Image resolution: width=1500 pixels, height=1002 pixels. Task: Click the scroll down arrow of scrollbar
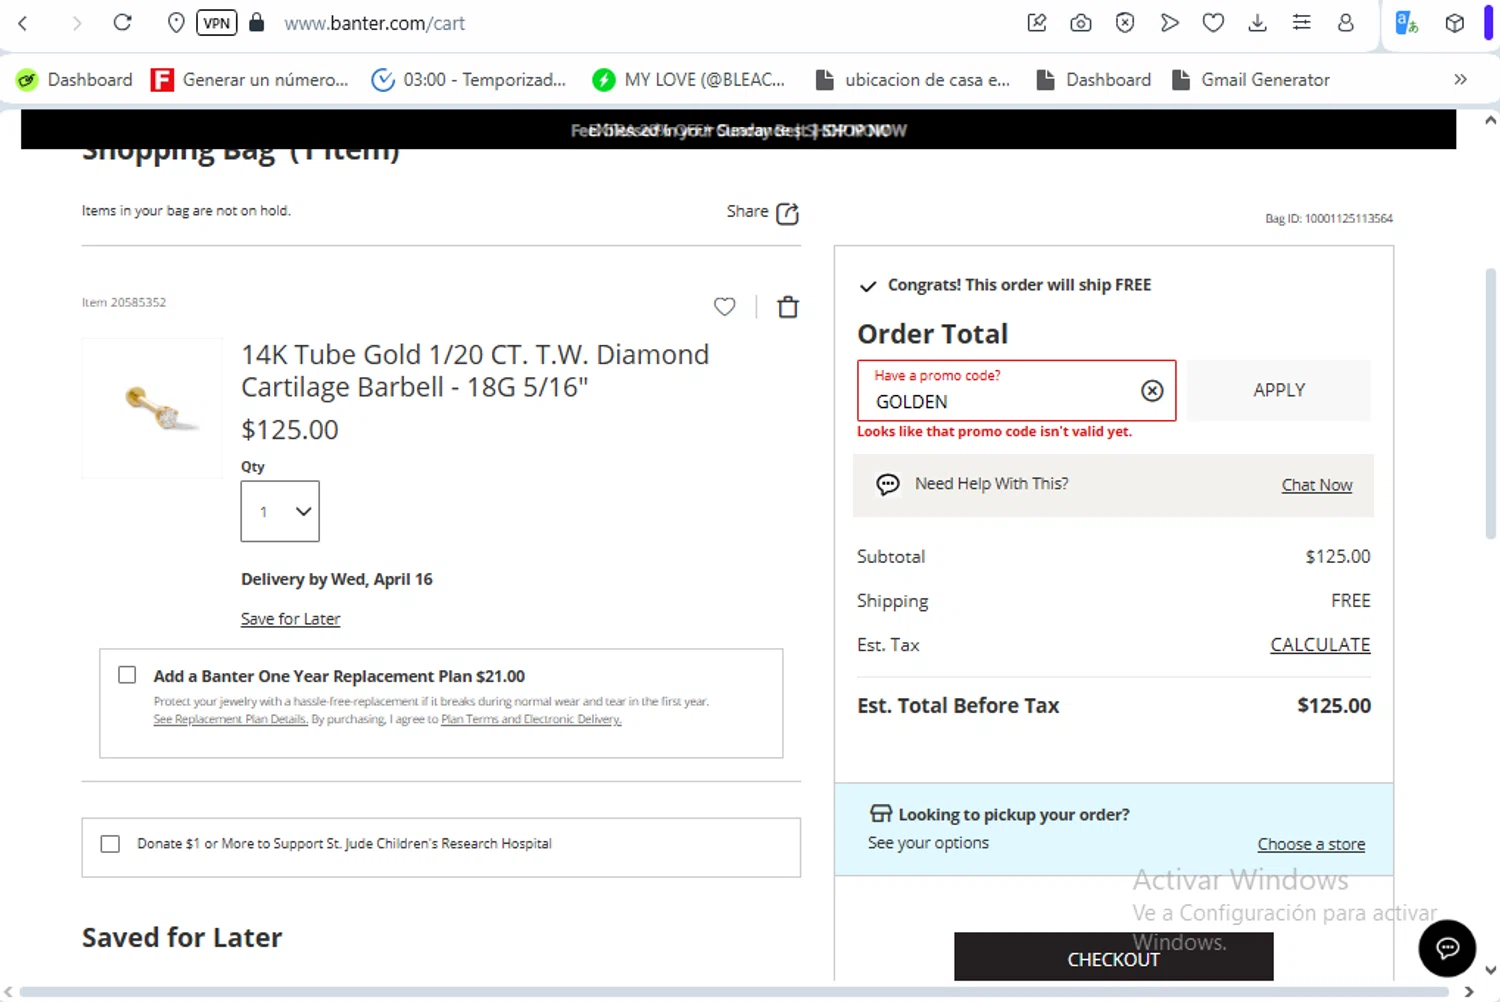(1490, 970)
